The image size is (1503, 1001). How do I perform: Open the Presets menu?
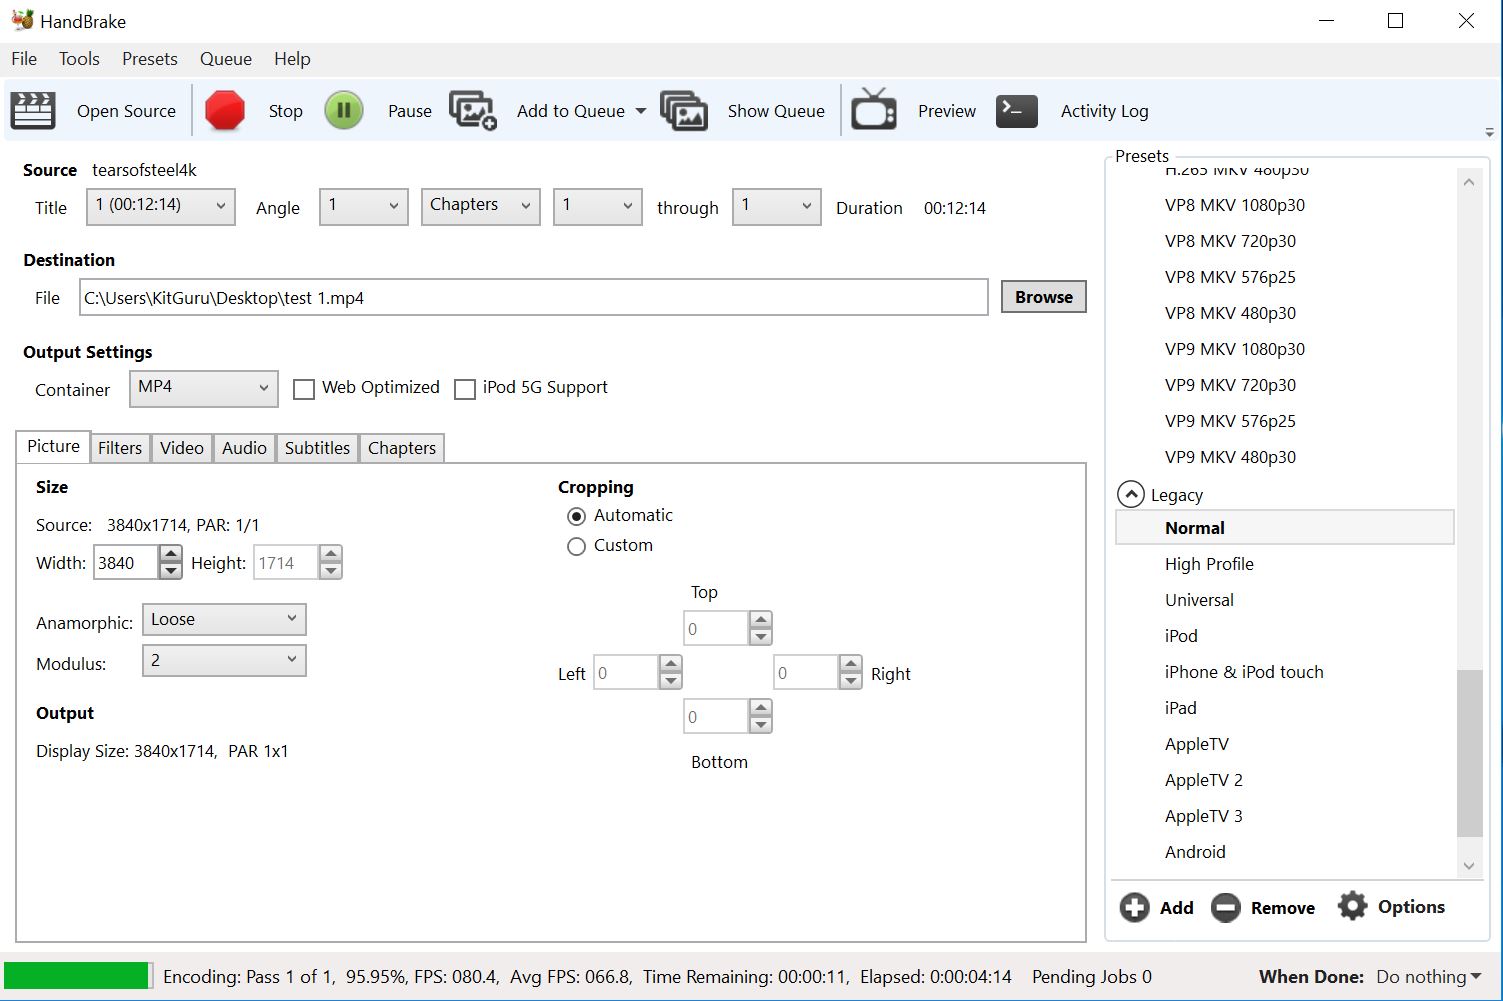(150, 58)
